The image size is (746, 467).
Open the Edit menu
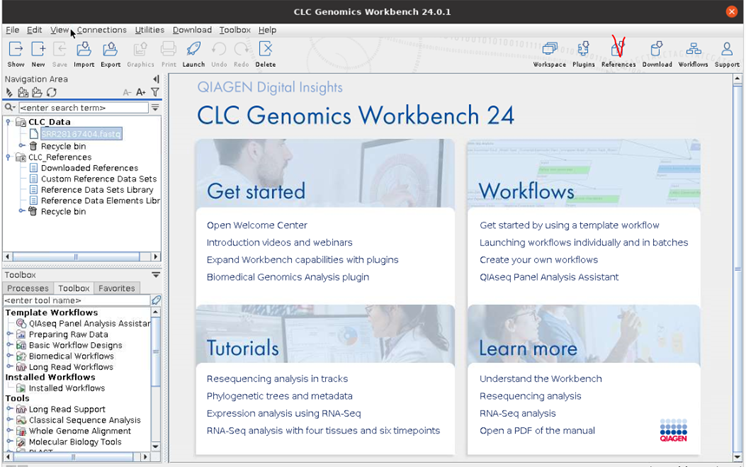[x=34, y=30]
